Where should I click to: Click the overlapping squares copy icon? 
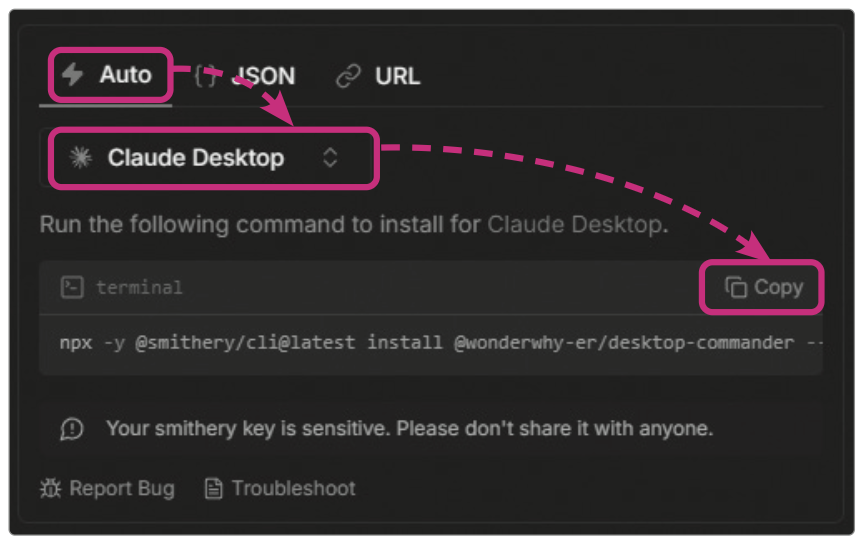click(736, 288)
